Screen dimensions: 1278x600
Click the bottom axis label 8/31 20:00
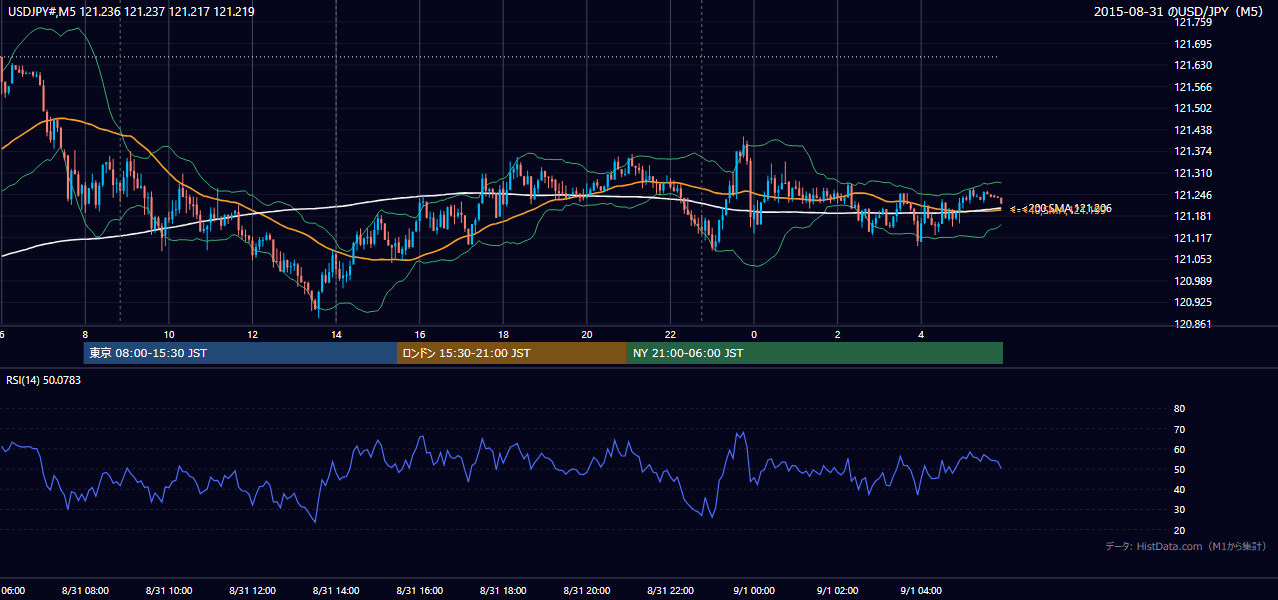587,591
